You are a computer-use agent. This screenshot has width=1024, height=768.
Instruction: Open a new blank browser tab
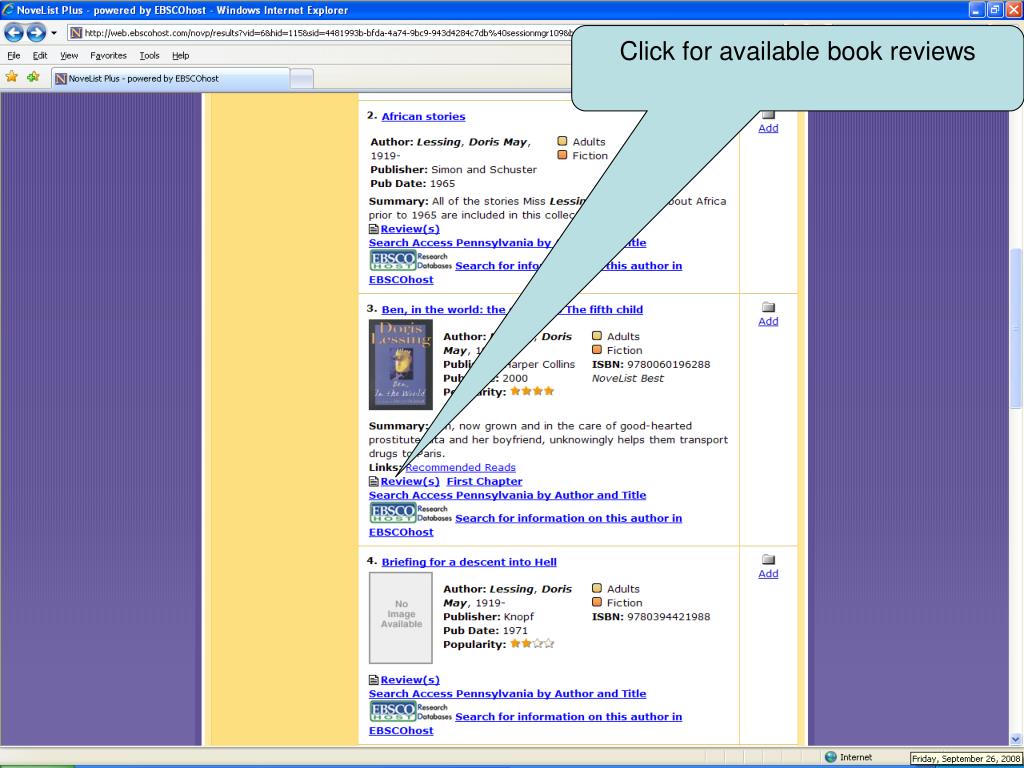(x=302, y=79)
